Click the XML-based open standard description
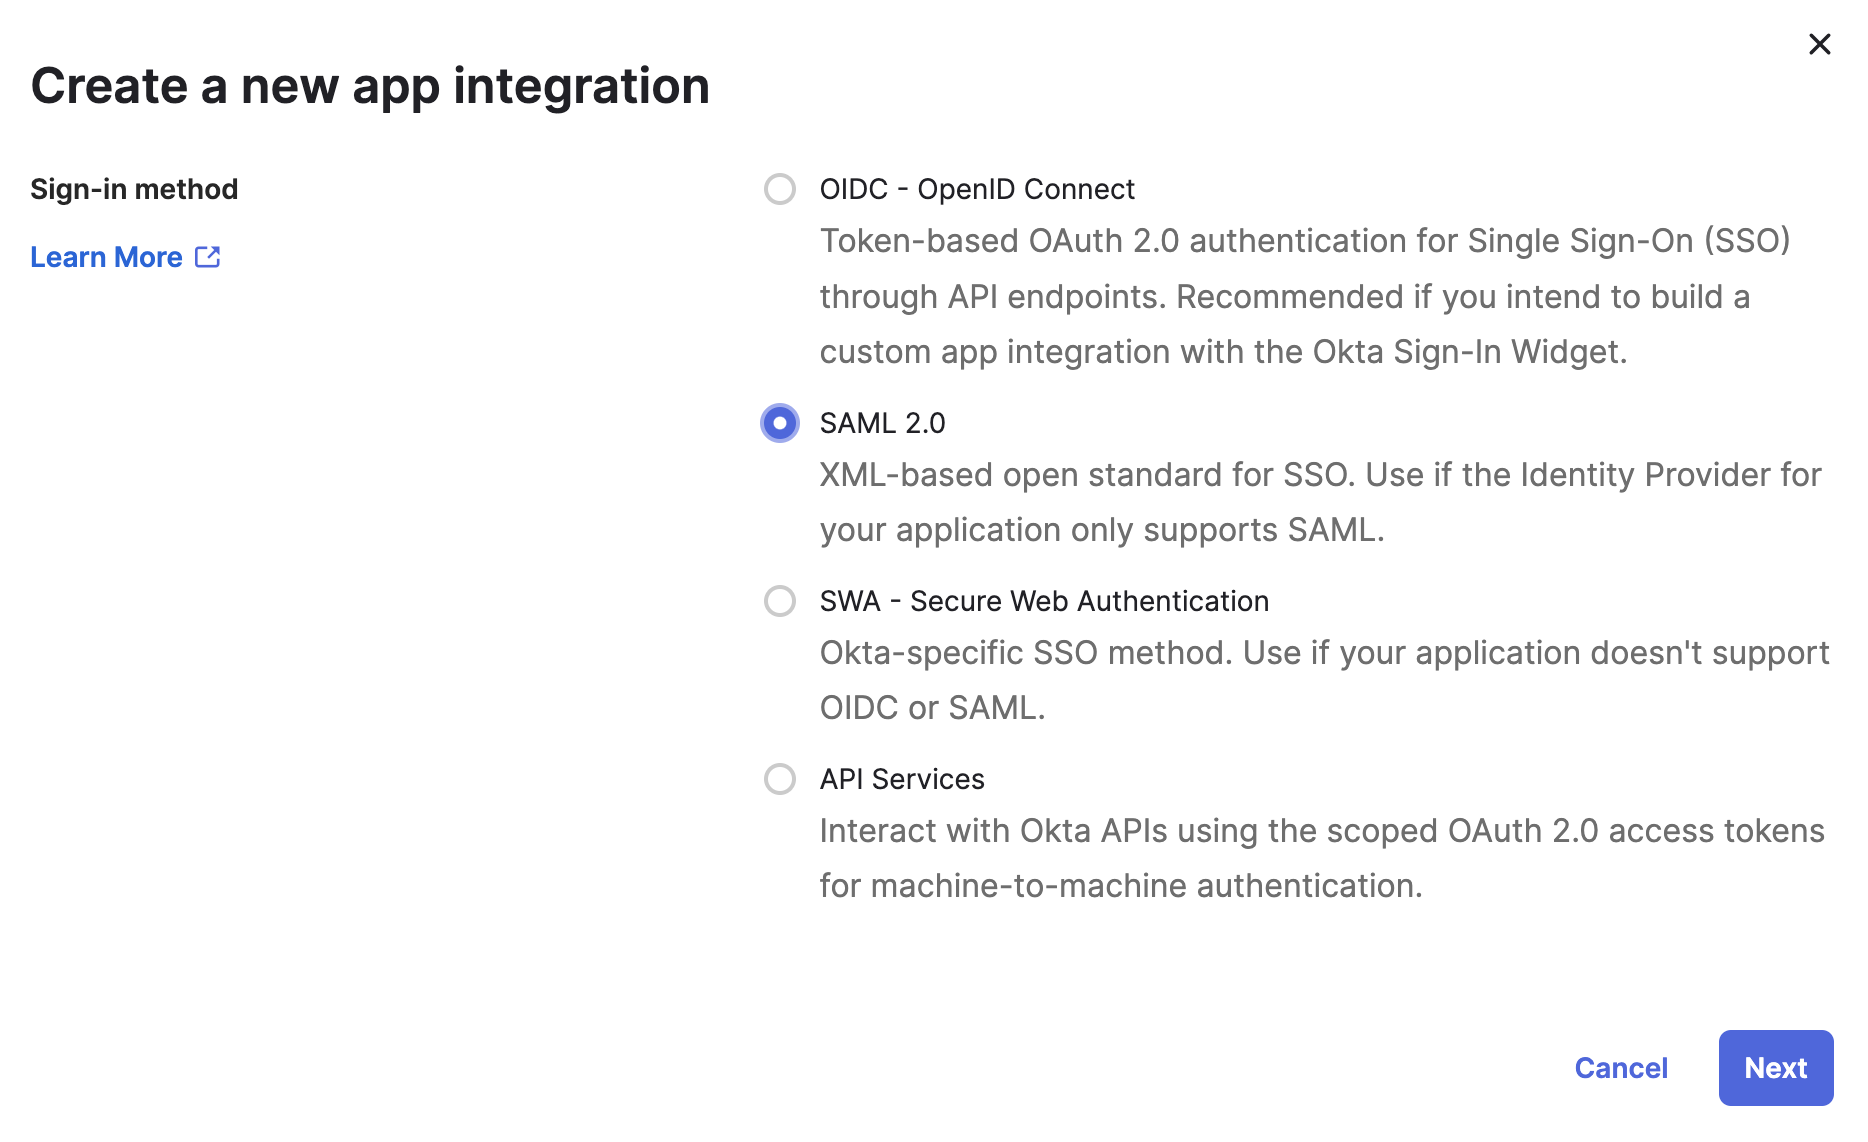The height and width of the screenshot is (1142, 1868). (x=1320, y=475)
